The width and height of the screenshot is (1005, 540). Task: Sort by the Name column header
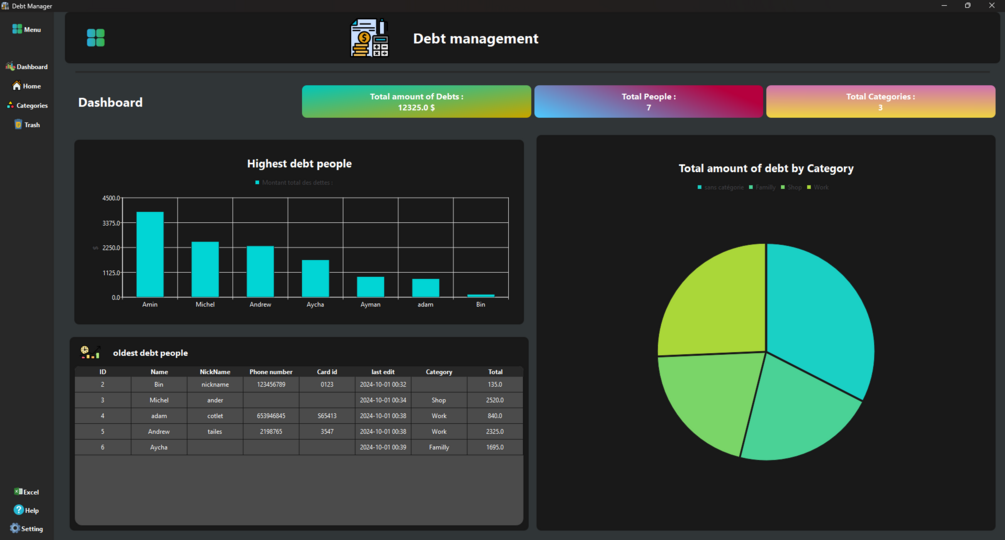click(159, 372)
